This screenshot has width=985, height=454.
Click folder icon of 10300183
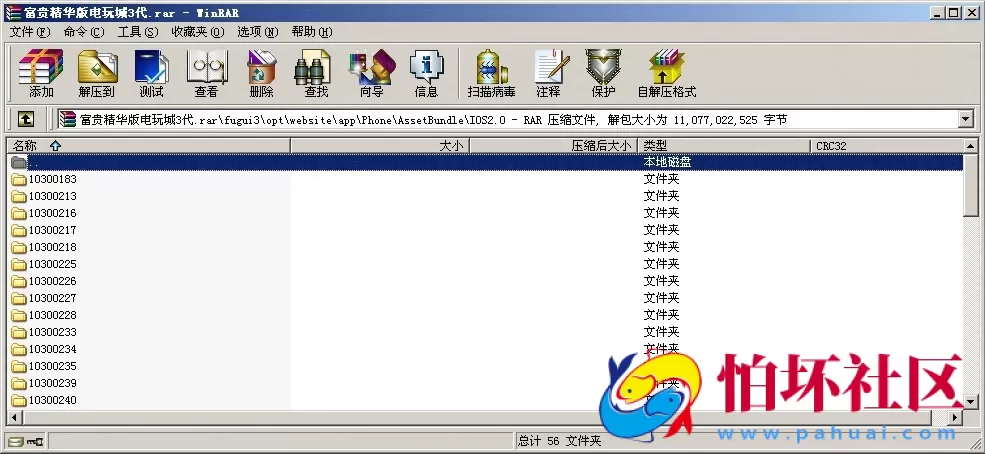pyautogui.click(x=19, y=180)
